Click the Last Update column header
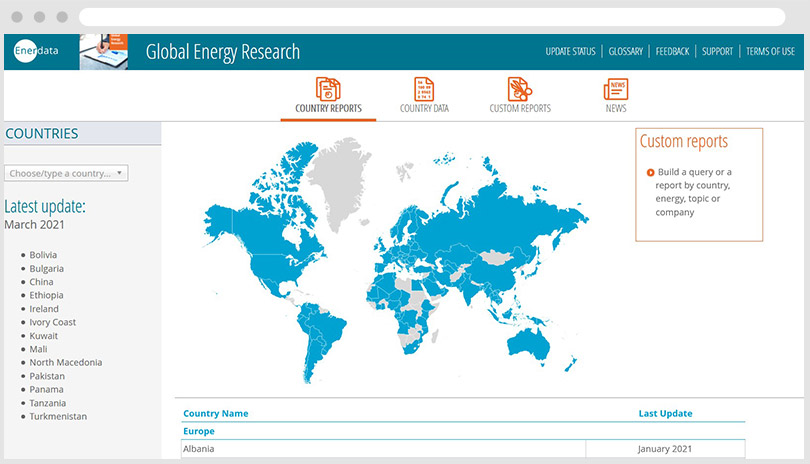Viewport: 810px width, 464px height. click(665, 413)
